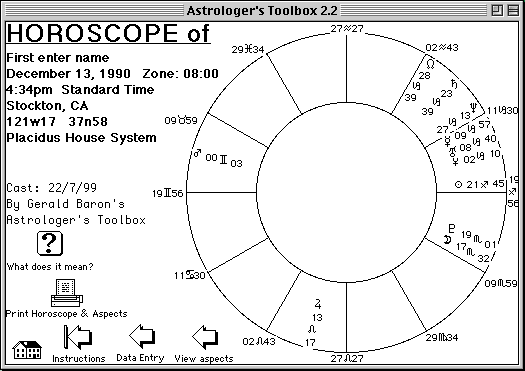Click the window zoom box in title bar

click(497, 10)
